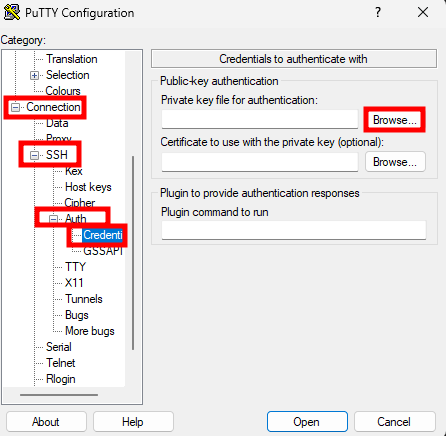This screenshot has height=436, width=446.
Task: Open the GSSAPI settings
Action: pyautogui.click(x=103, y=251)
